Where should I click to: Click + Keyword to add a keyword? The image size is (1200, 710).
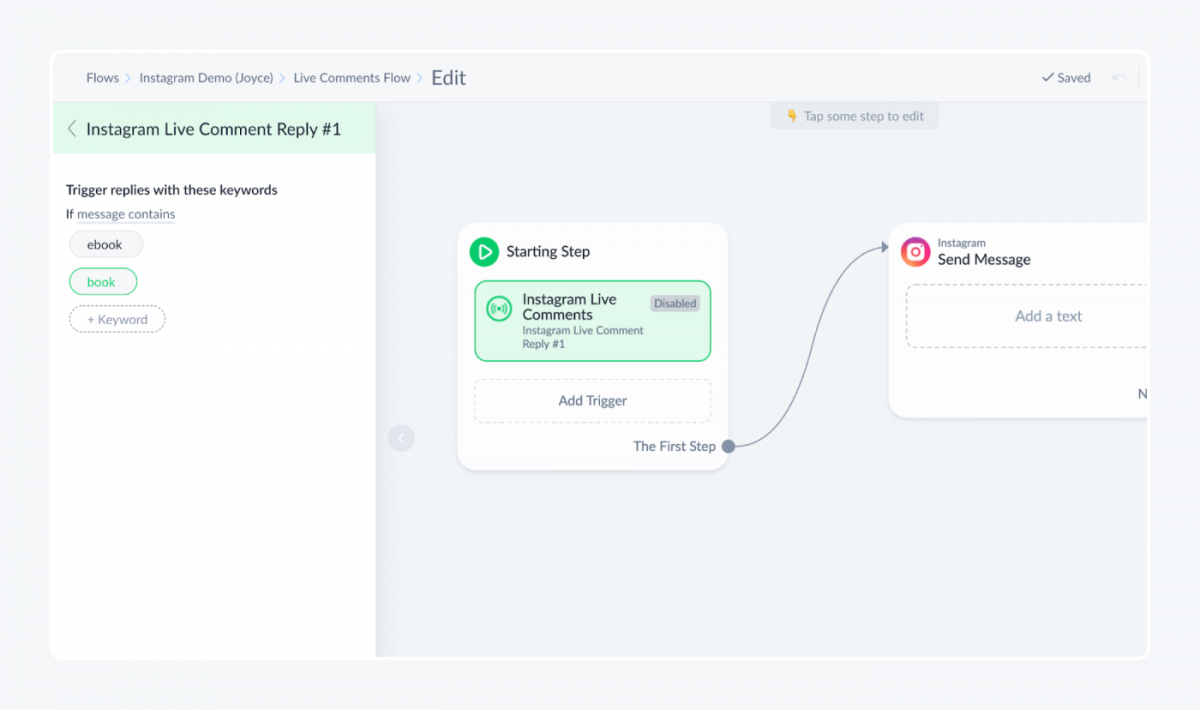coord(117,318)
